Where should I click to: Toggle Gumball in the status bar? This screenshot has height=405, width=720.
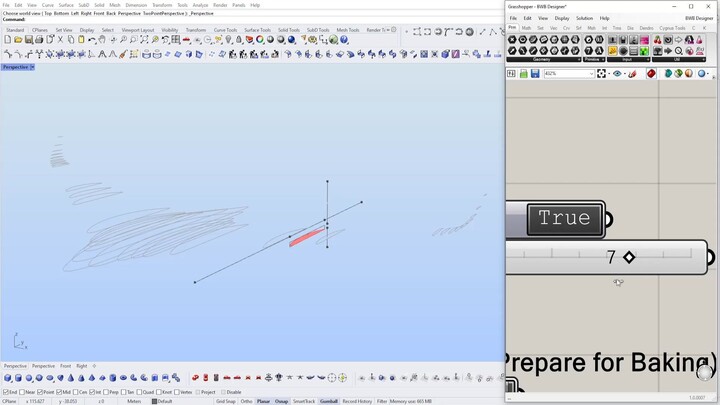pos(329,401)
